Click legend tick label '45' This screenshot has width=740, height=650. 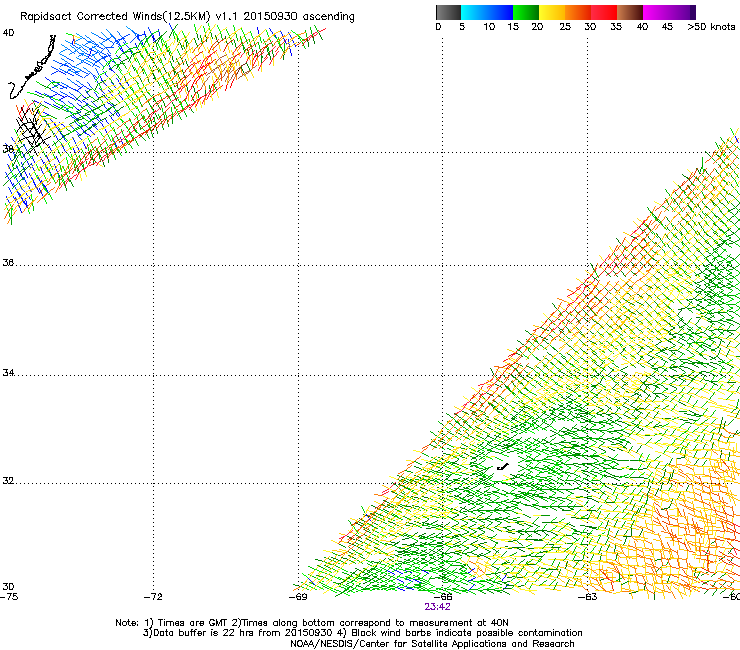coord(667,27)
